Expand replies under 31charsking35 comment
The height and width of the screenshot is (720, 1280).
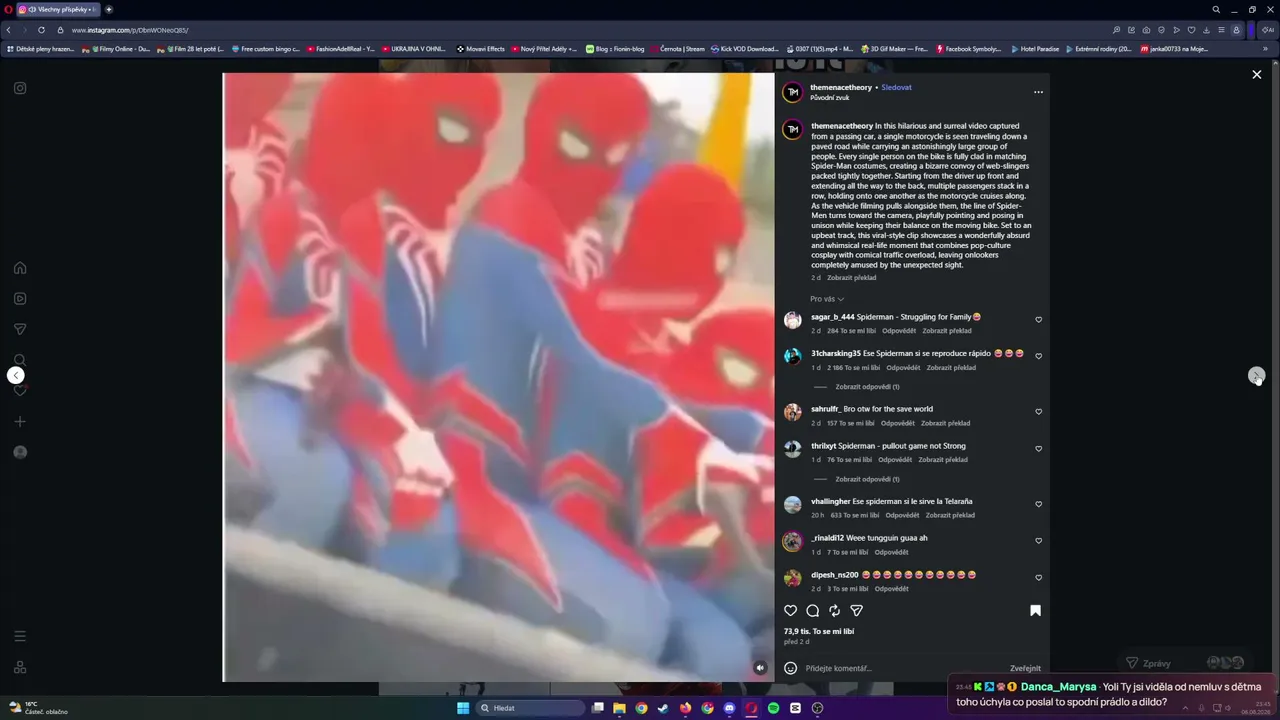867,387
